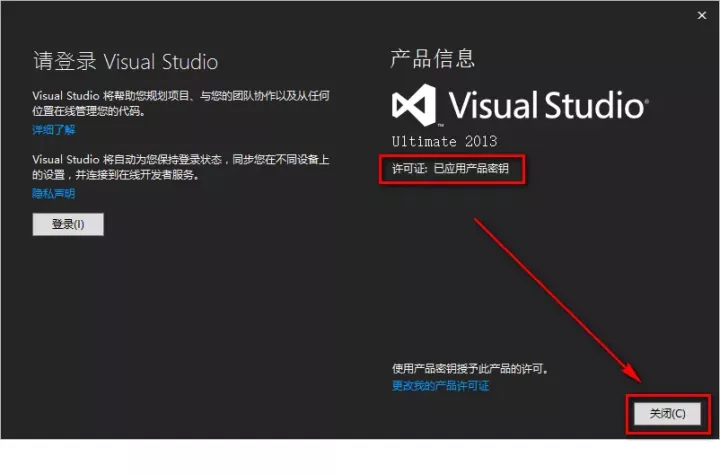Click the 使用产品密钥授予此产品的许可 text

pos(470,369)
